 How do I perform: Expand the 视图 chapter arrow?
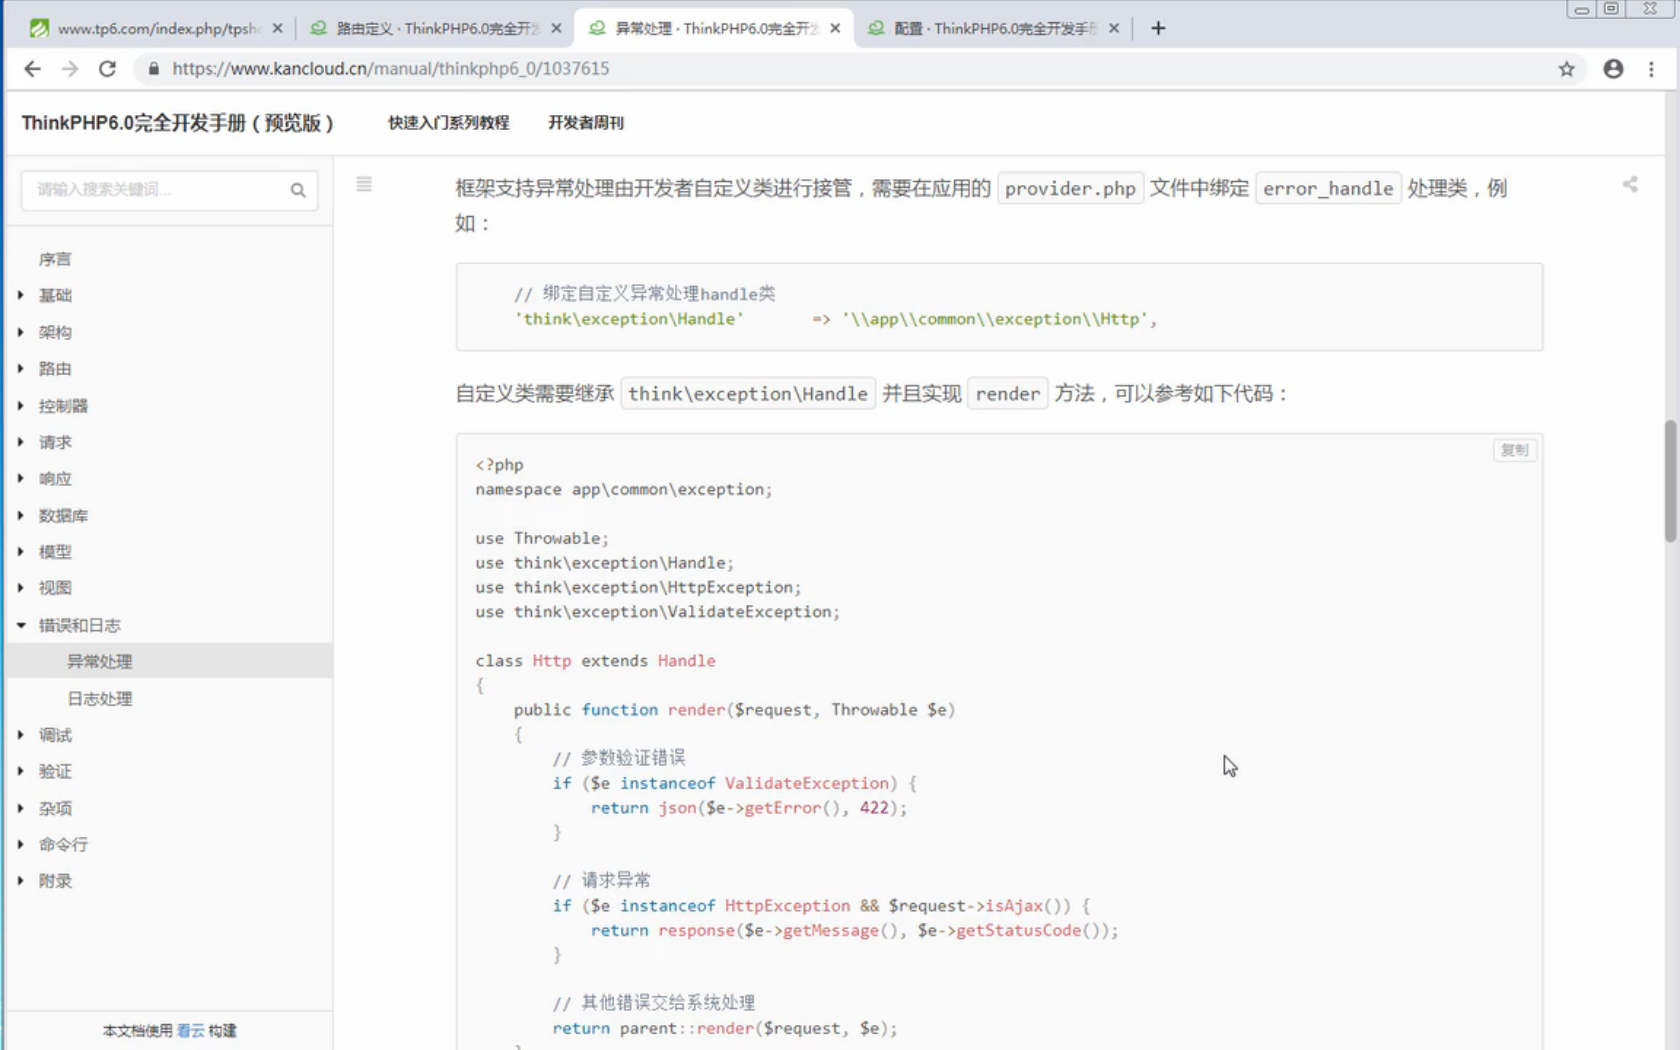pos(21,588)
